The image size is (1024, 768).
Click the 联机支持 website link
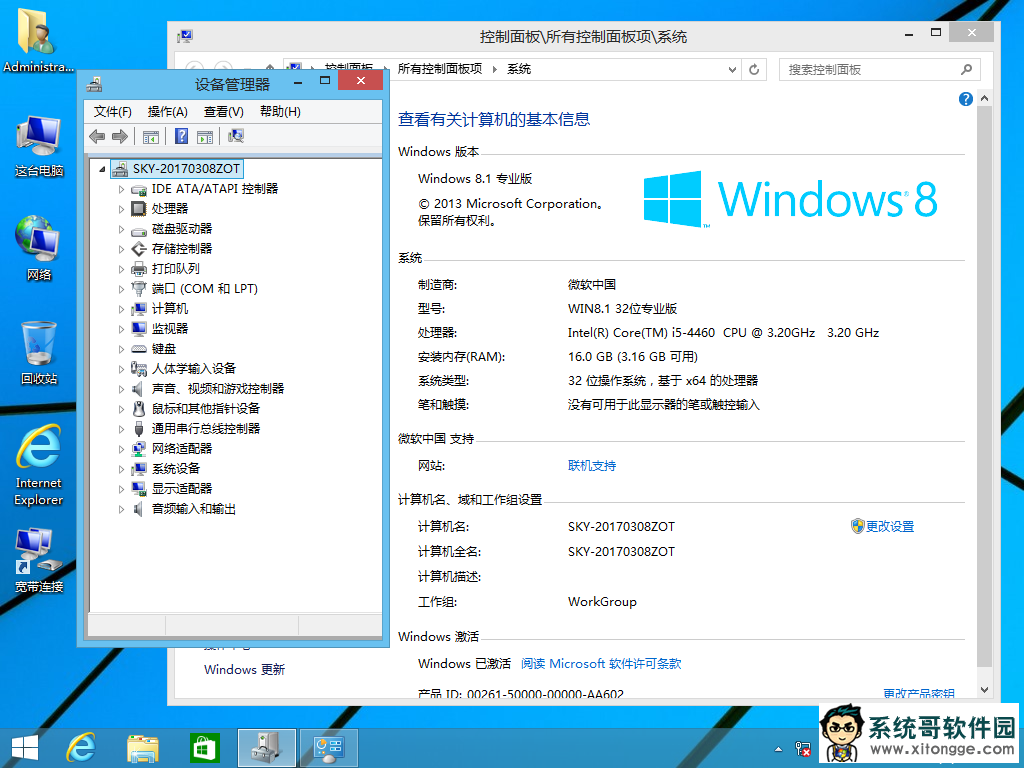point(592,466)
